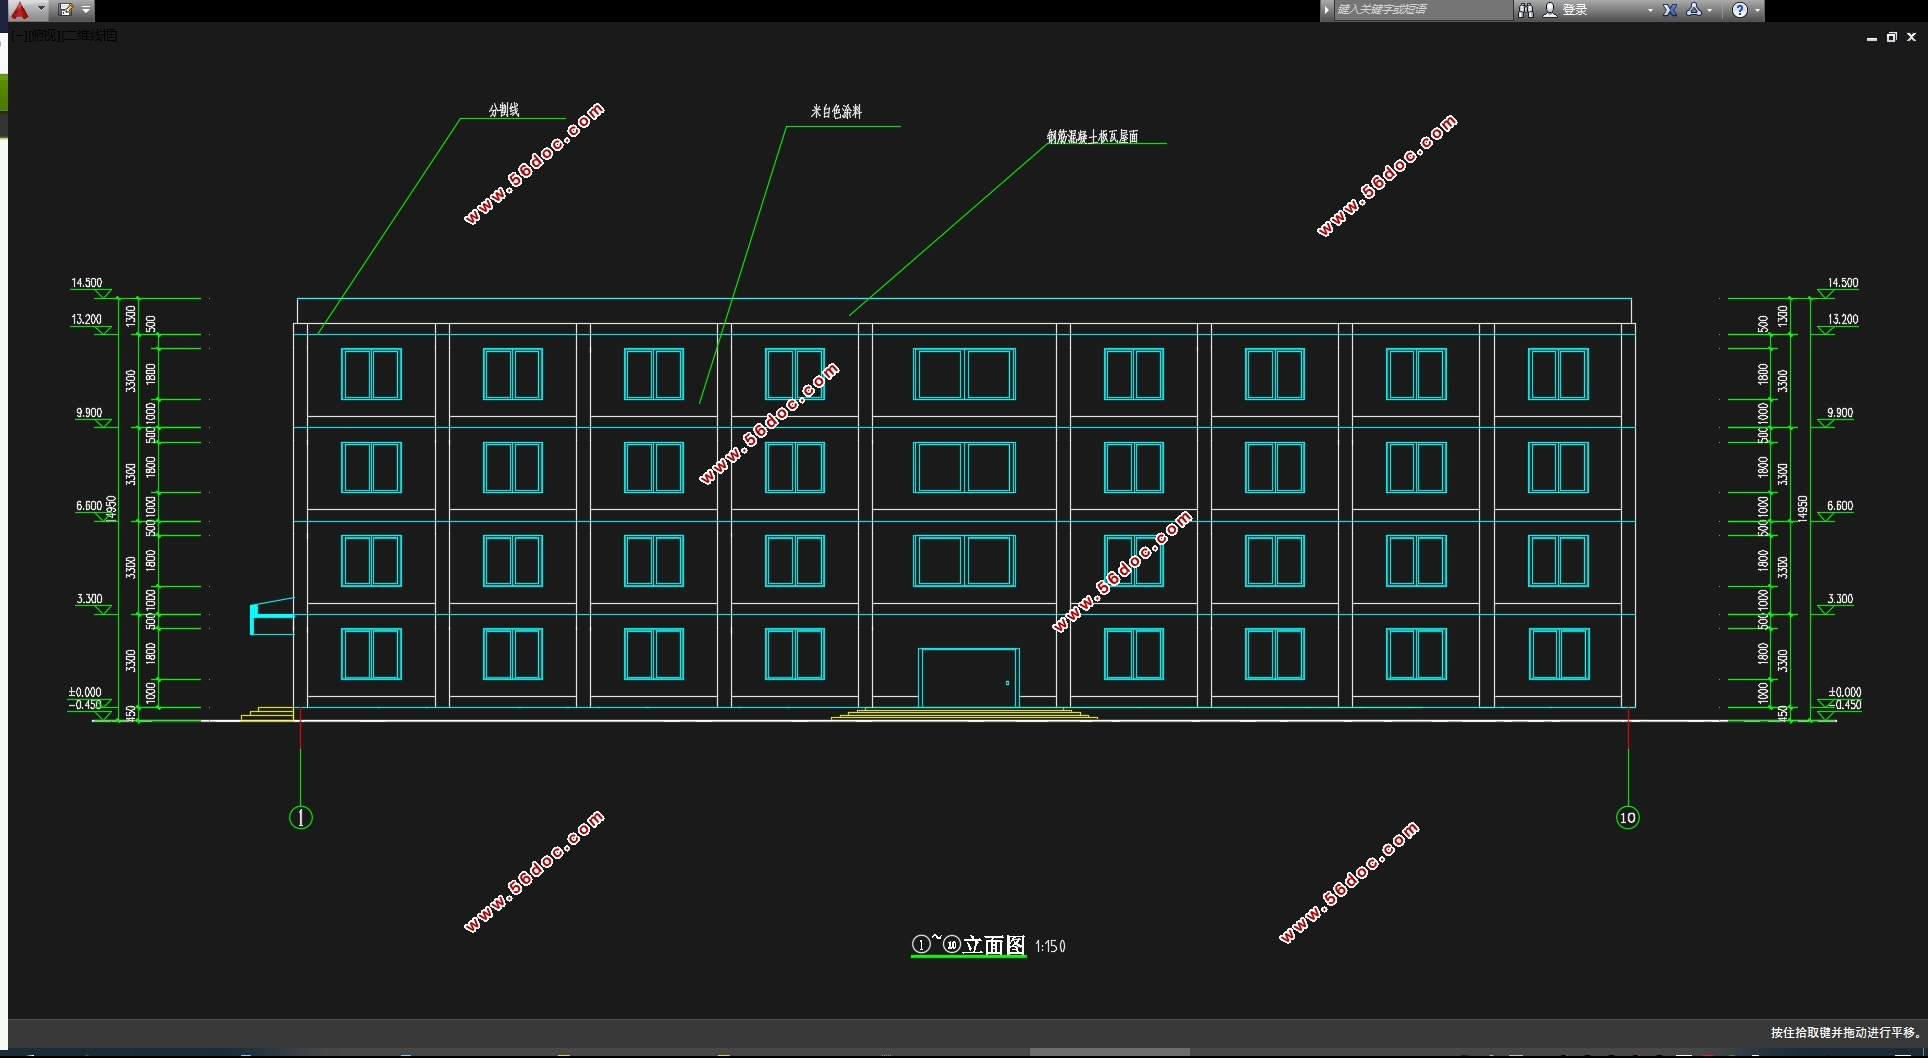Minimize the drawing window
Image resolution: width=1928 pixels, height=1058 pixels.
click(x=1871, y=37)
